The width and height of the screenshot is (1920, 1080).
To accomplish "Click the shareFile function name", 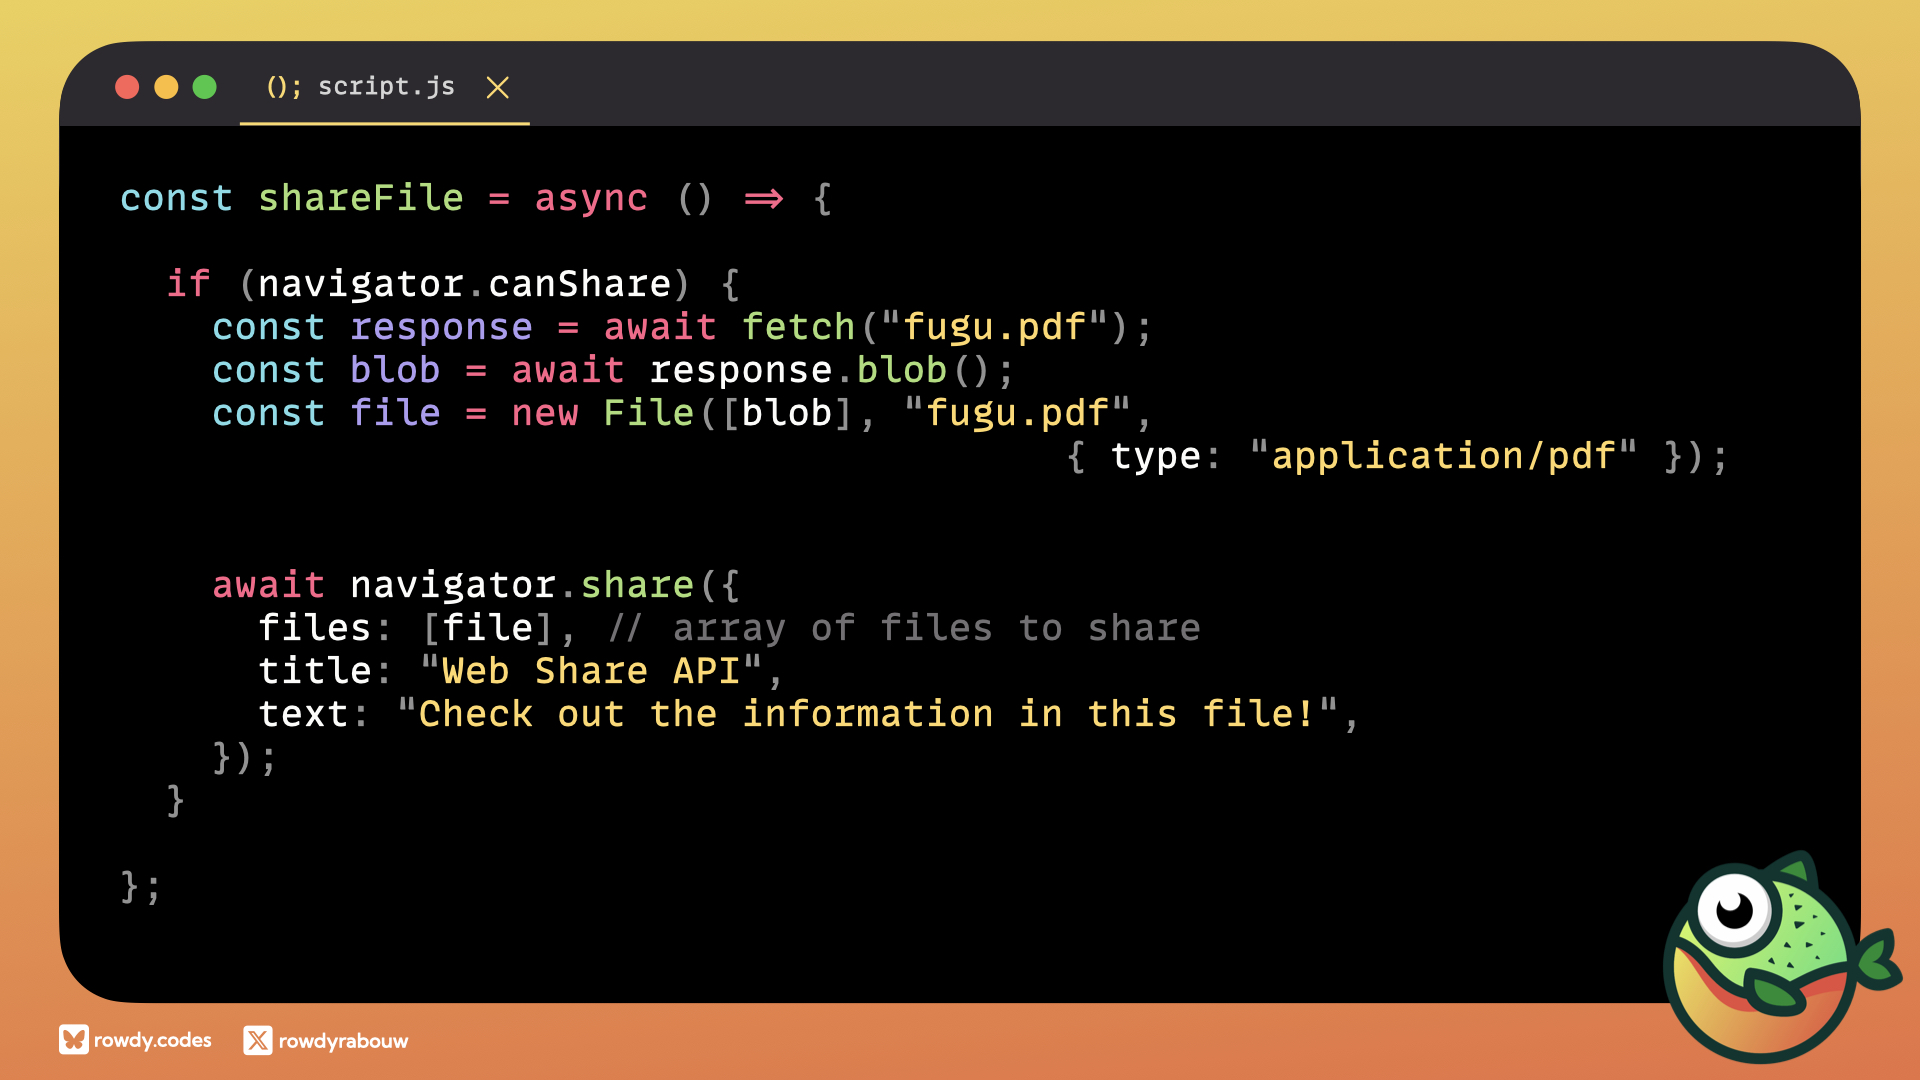I will point(360,198).
